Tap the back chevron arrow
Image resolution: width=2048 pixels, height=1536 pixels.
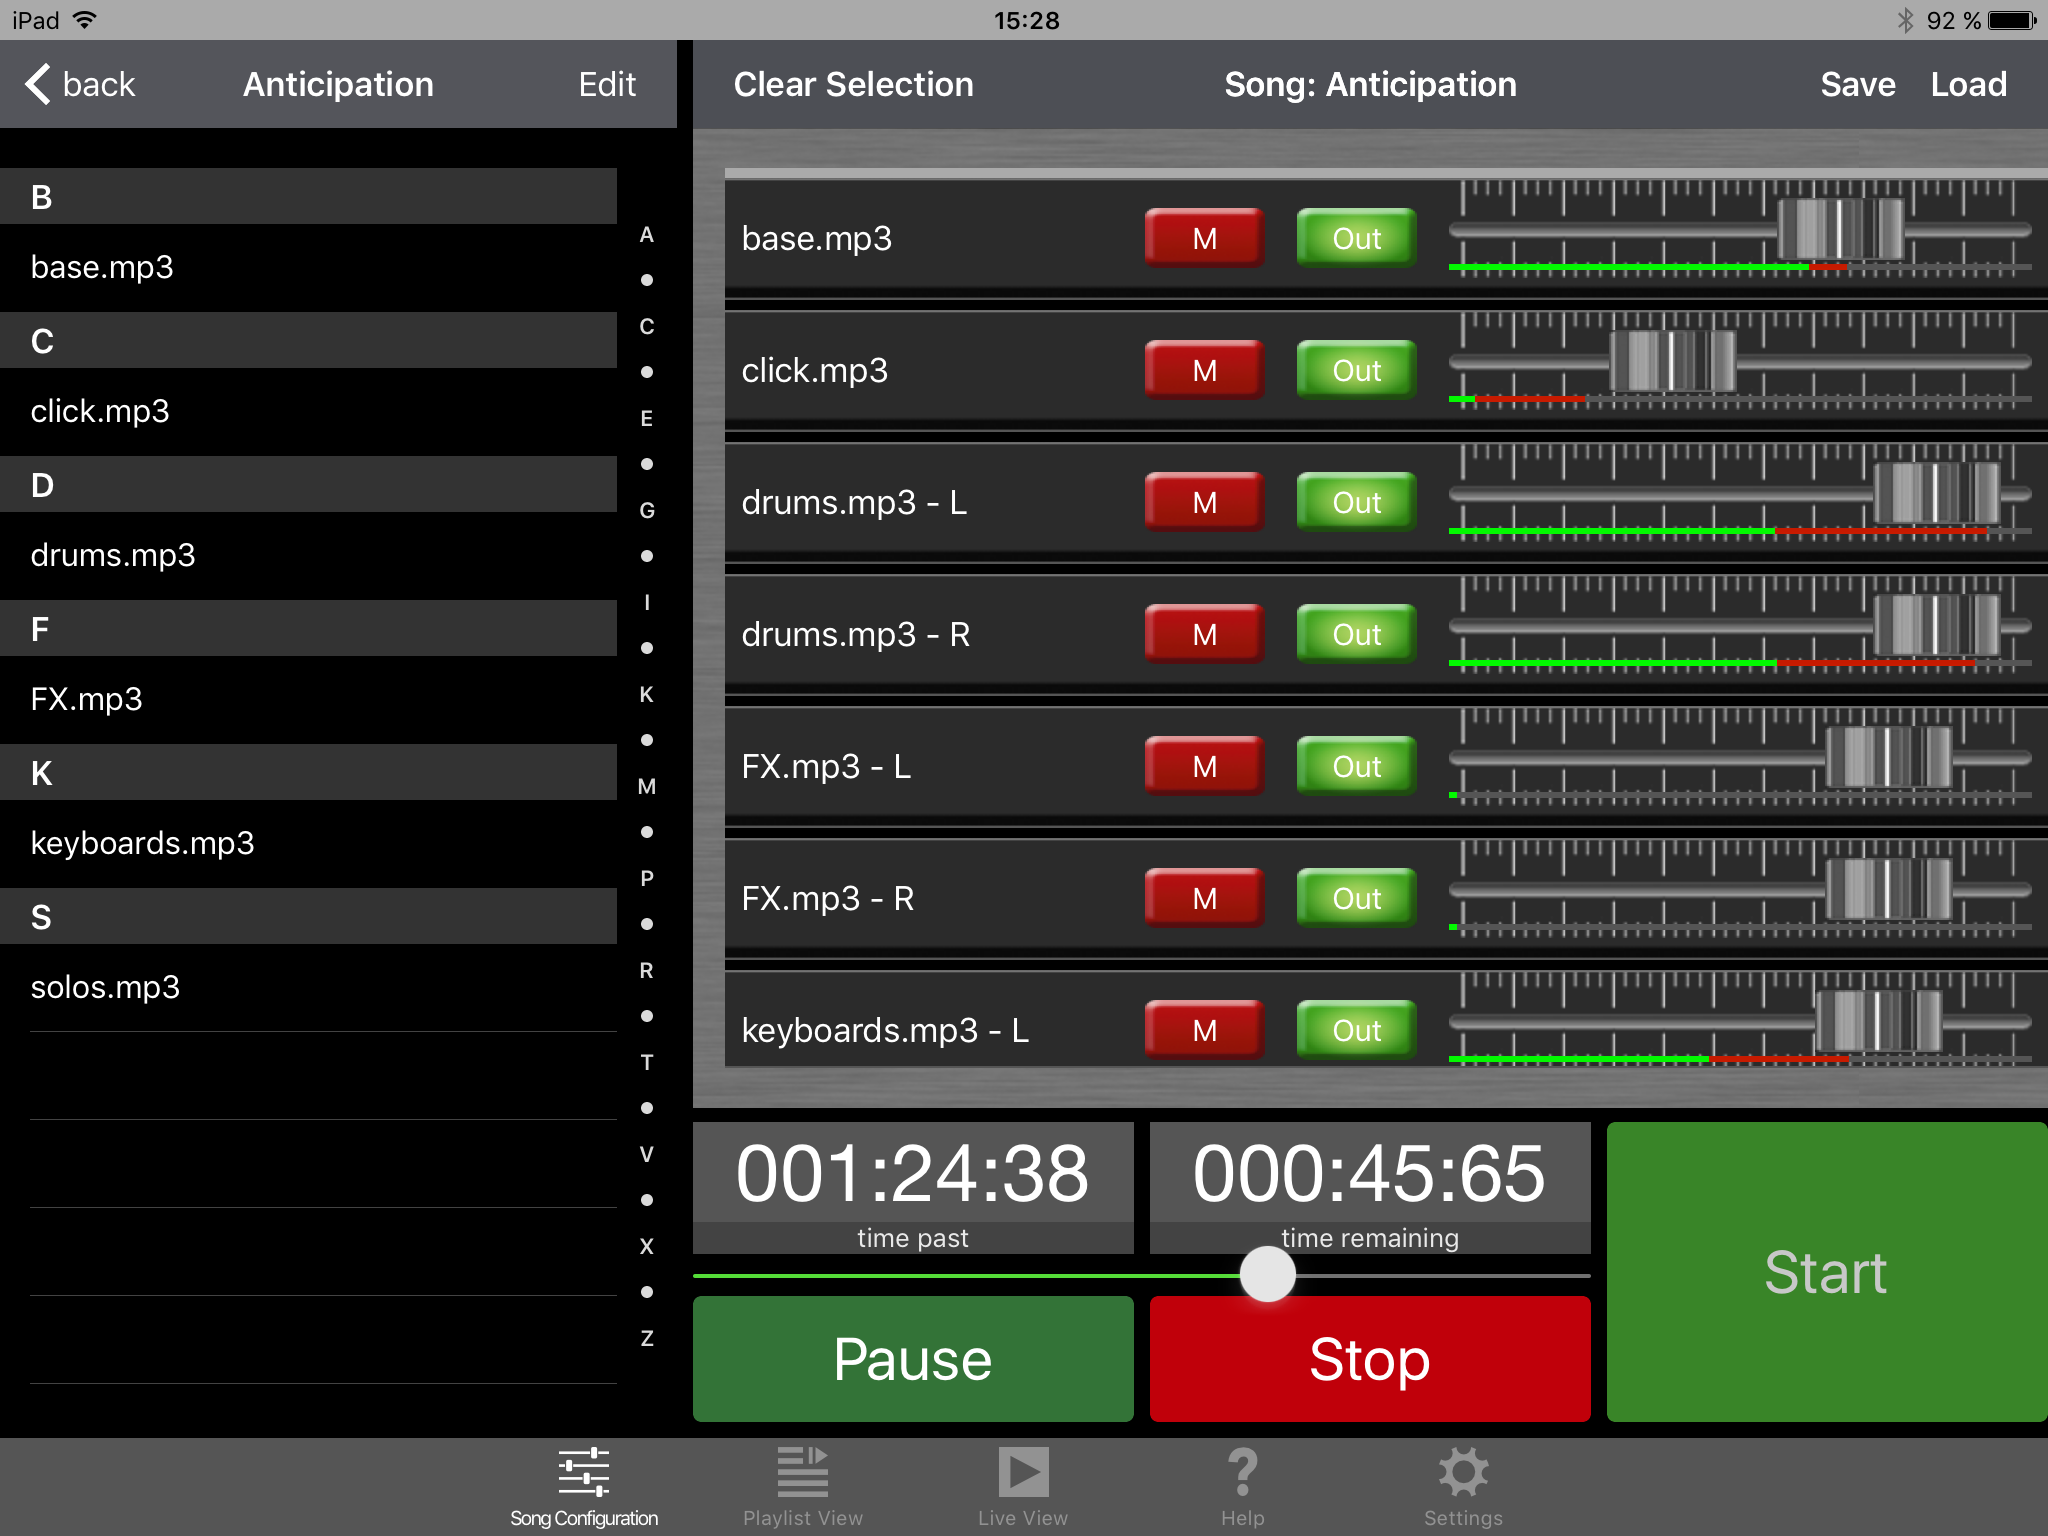[x=38, y=84]
